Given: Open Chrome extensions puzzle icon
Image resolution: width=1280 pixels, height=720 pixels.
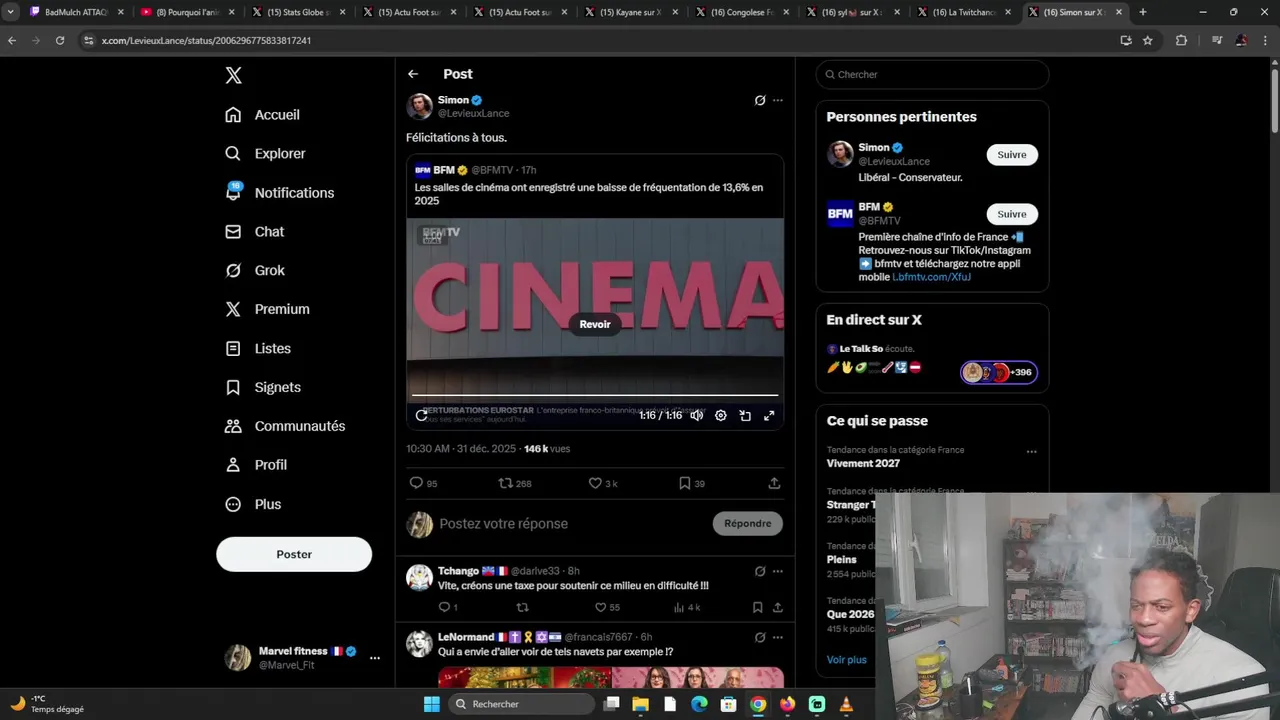Looking at the screenshot, I should point(1181,41).
